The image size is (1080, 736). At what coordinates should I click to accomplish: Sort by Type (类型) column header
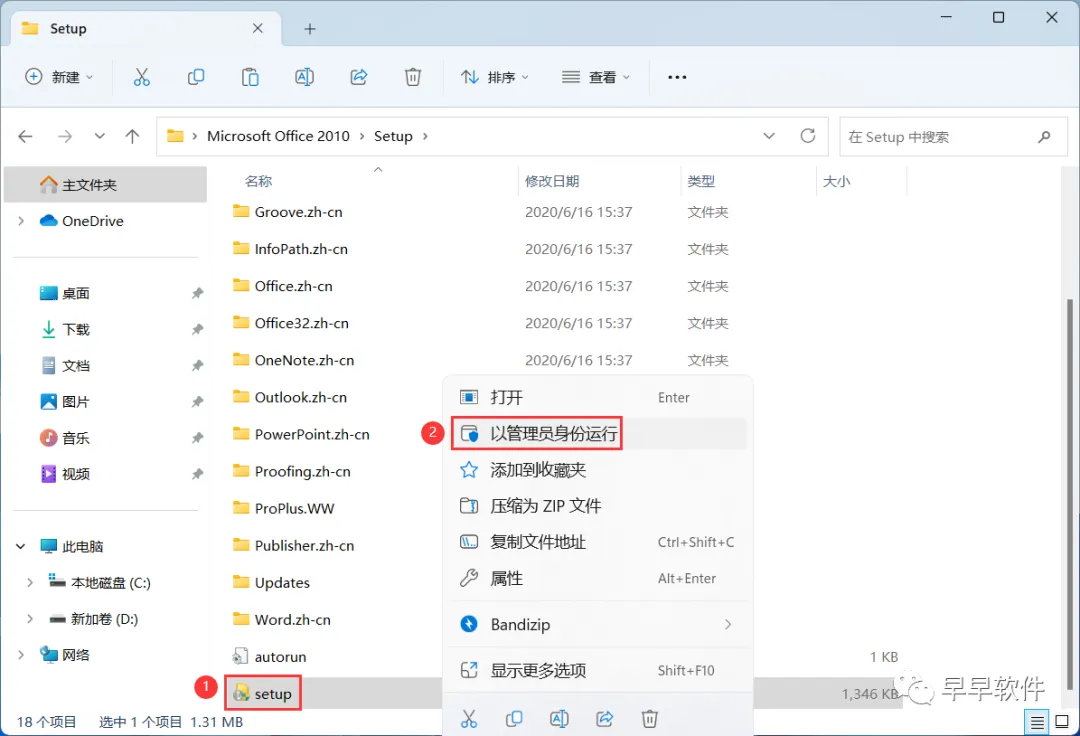[700, 181]
